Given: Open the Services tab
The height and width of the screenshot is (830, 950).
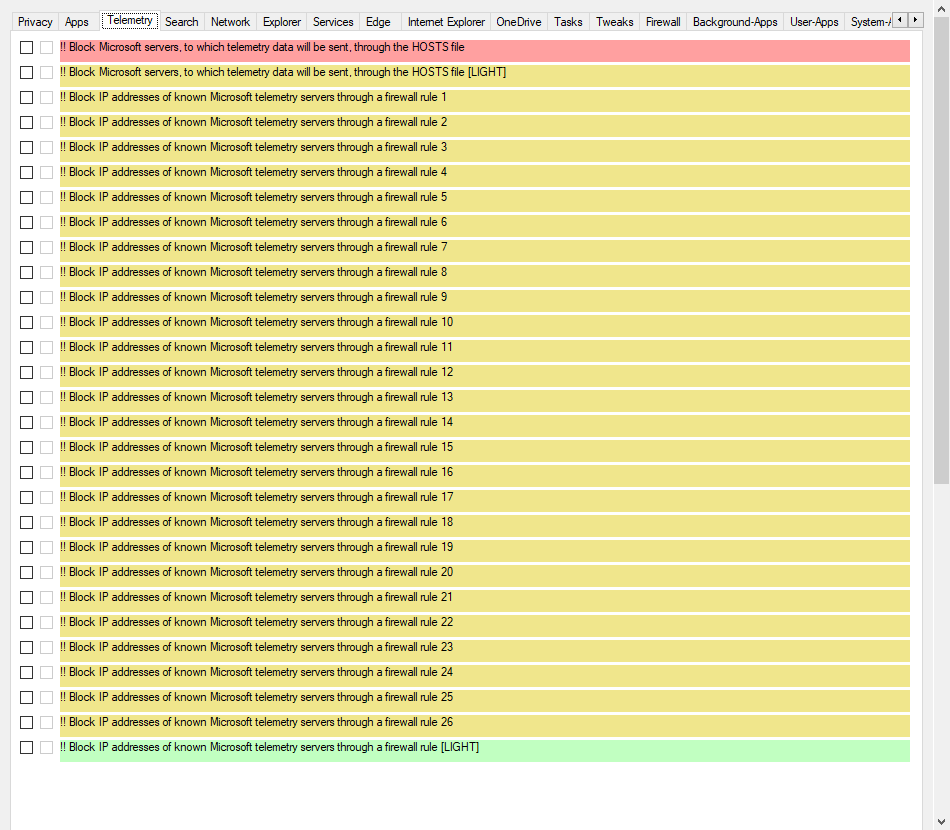Looking at the screenshot, I should [x=333, y=22].
